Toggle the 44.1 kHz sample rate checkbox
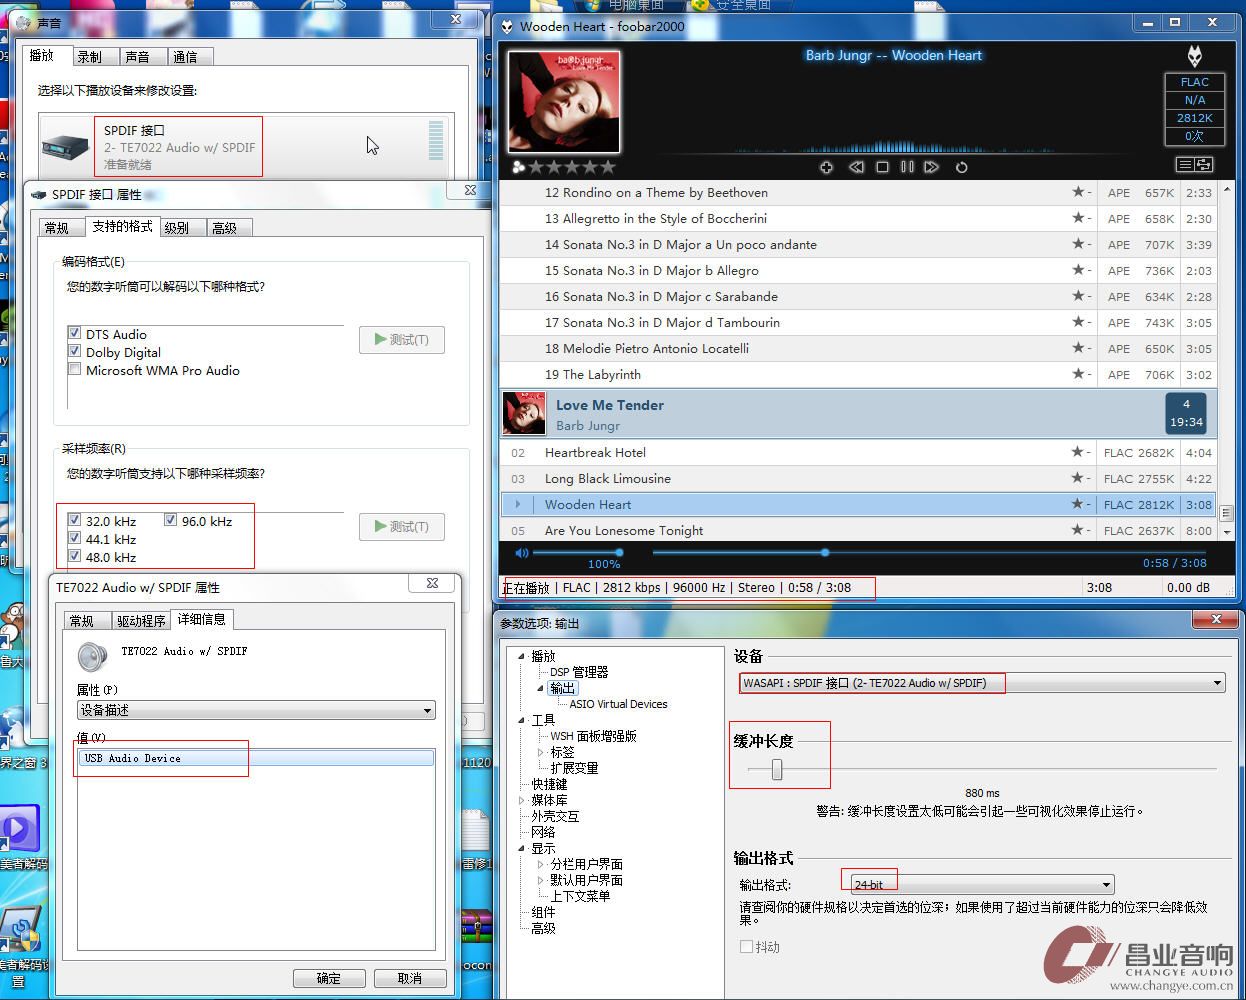 [x=74, y=538]
